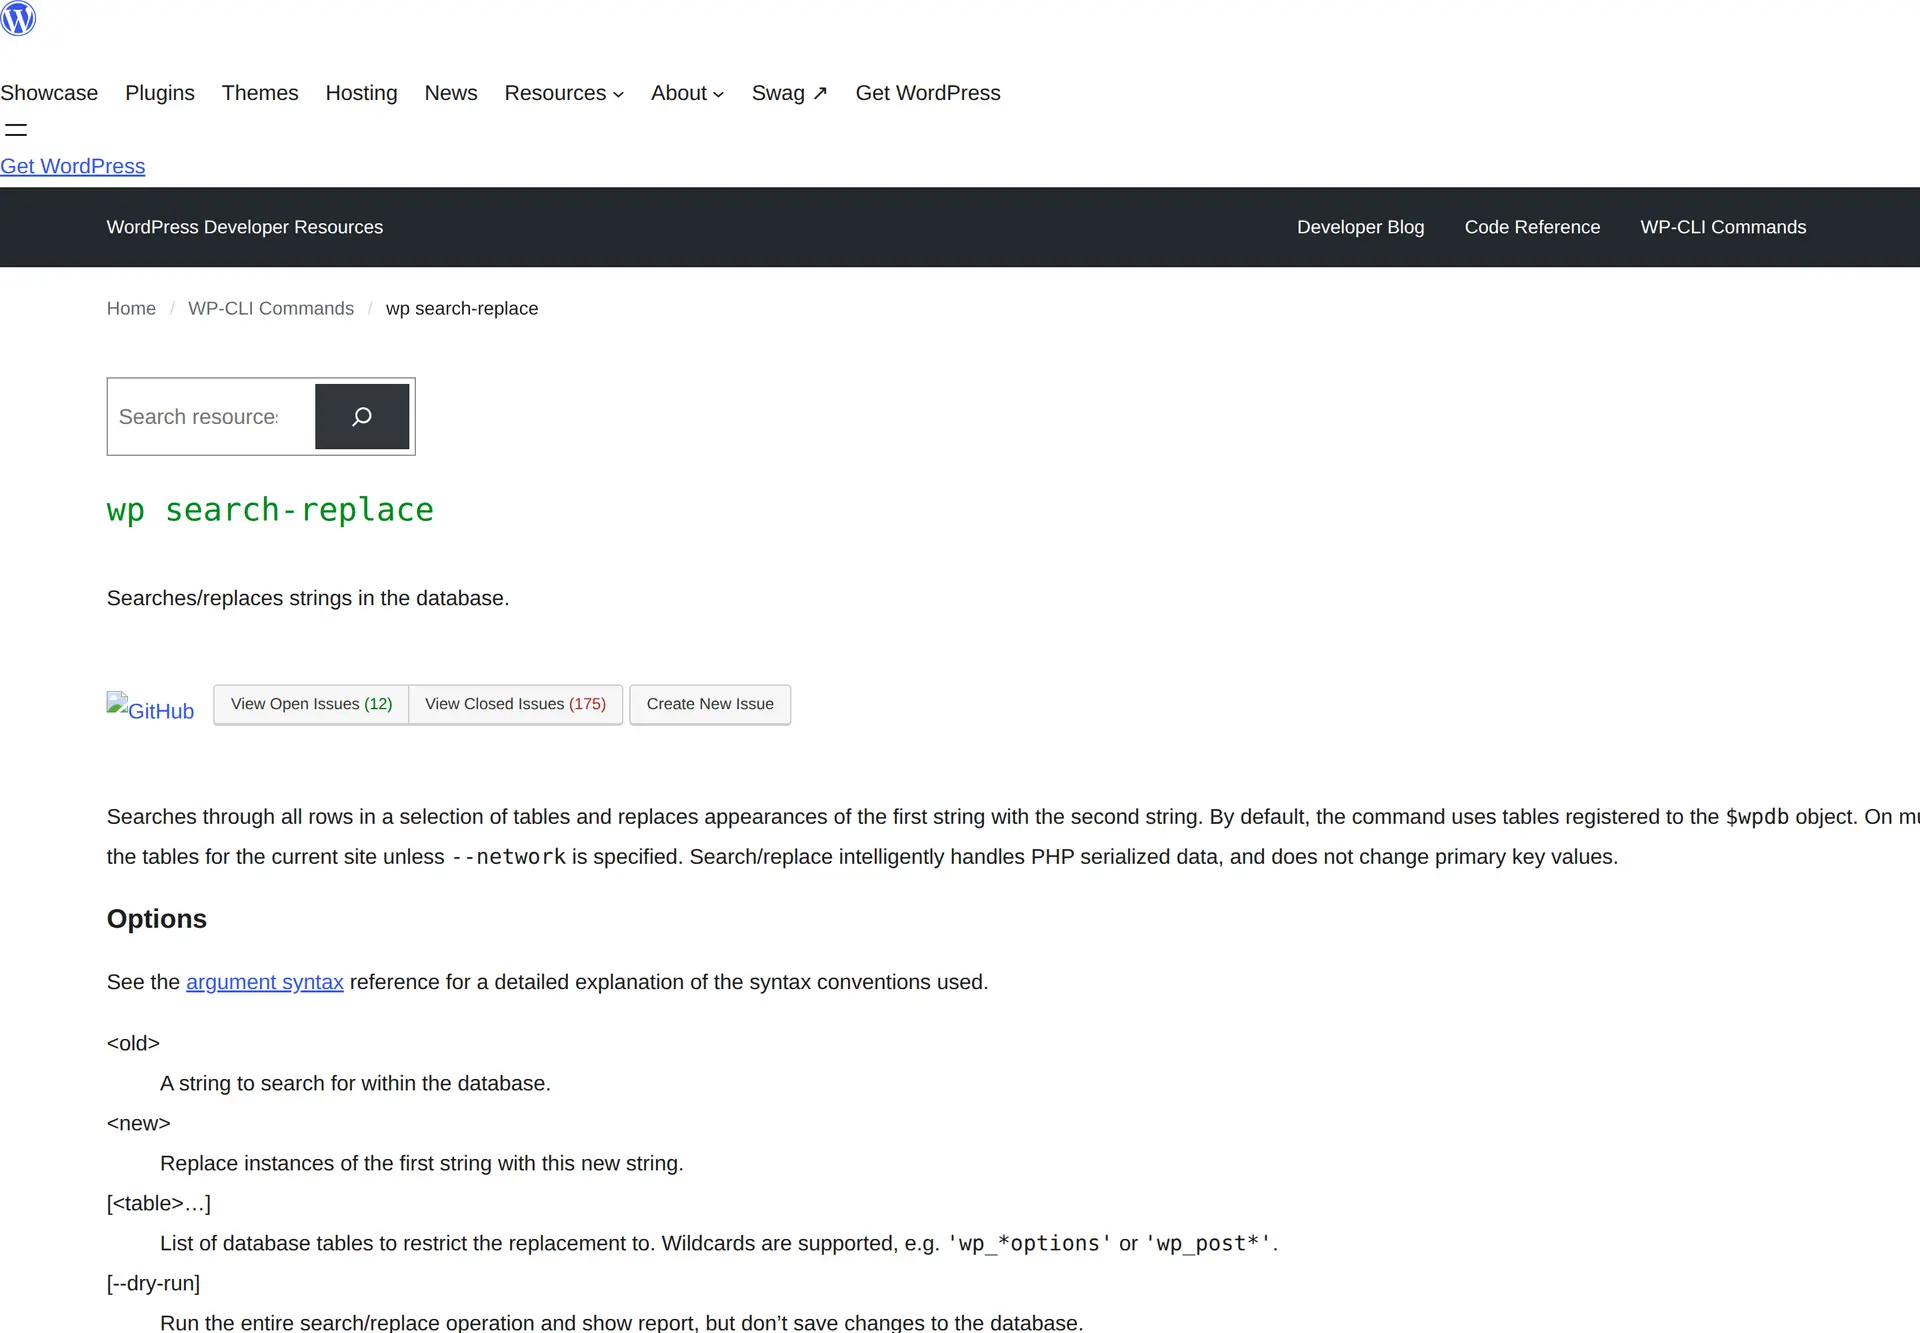Go to the Plugins page
The width and height of the screenshot is (1920, 1333).
pyautogui.click(x=160, y=93)
